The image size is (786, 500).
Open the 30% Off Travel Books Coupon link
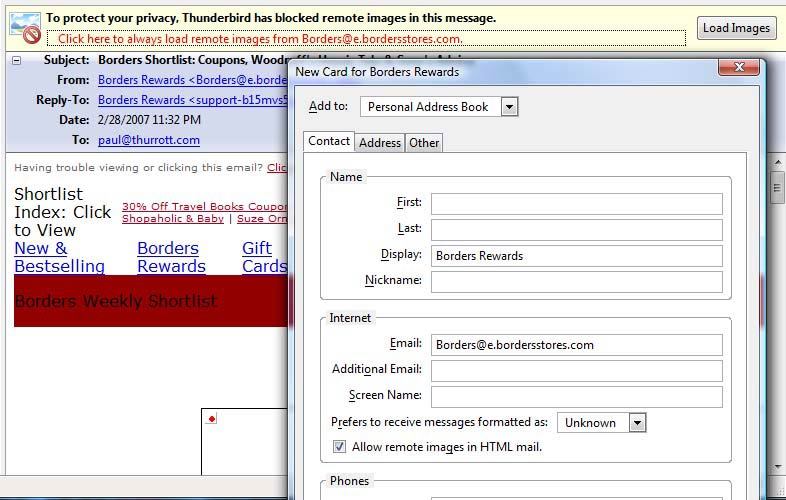205,206
